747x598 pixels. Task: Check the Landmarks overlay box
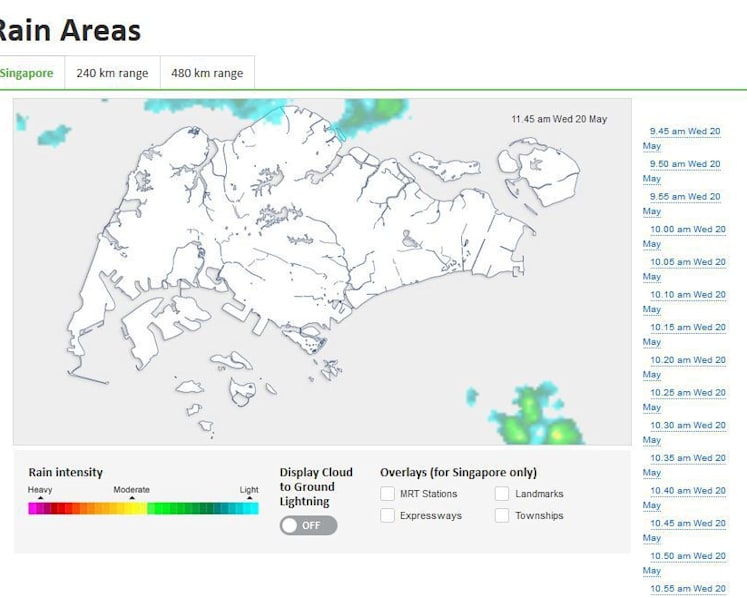point(502,493)
